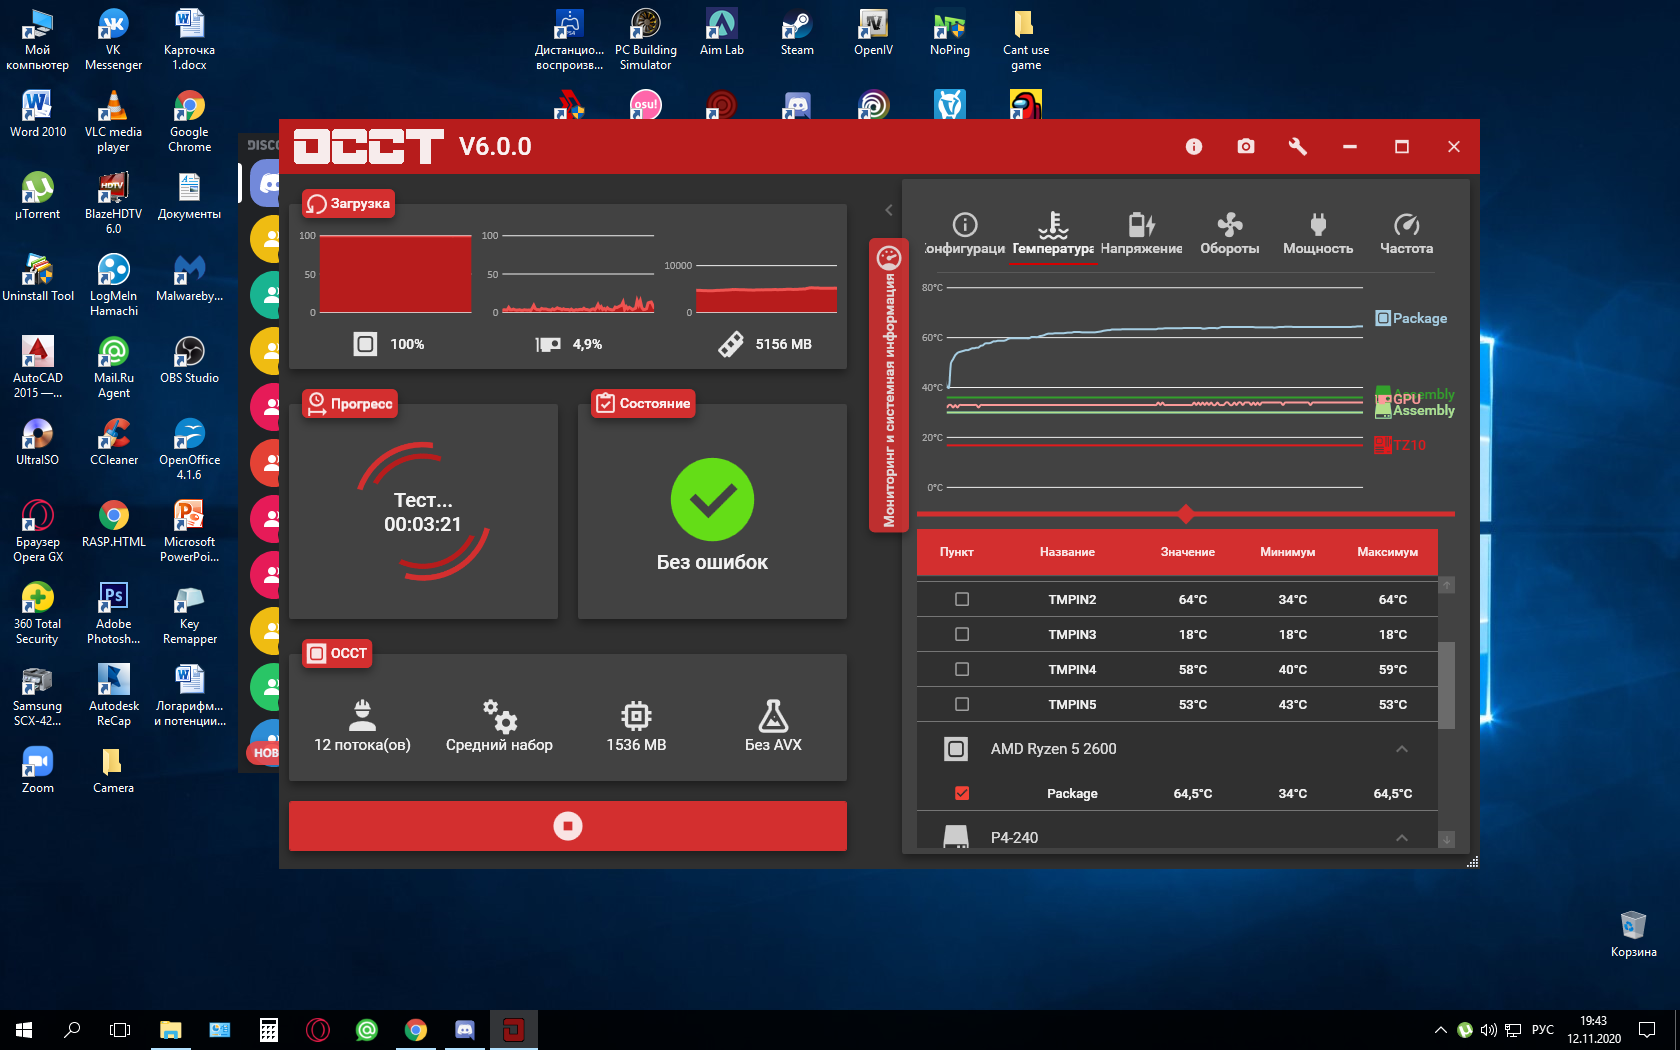Click the Без AVX flask icon
1680x1050 pixels.
773,715
